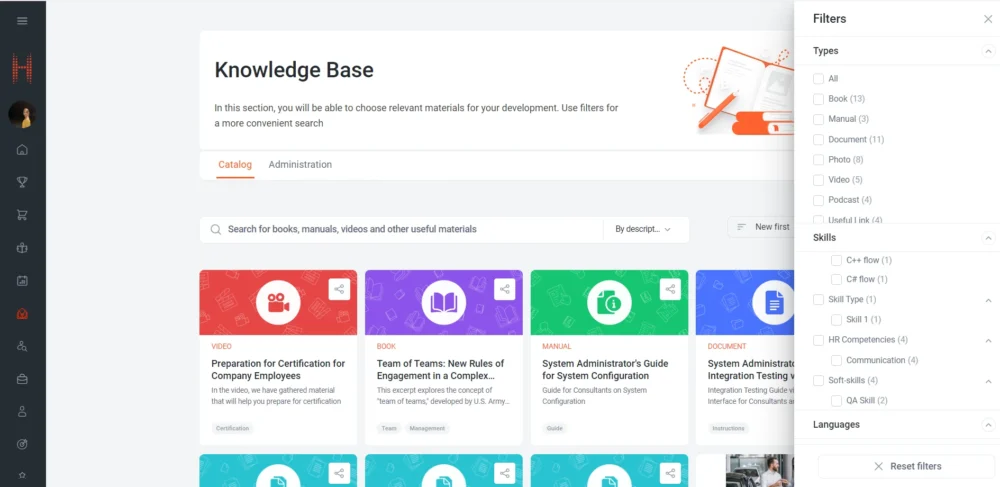Click the Reset filters button
1000x487 pixels.
(906, 466)
